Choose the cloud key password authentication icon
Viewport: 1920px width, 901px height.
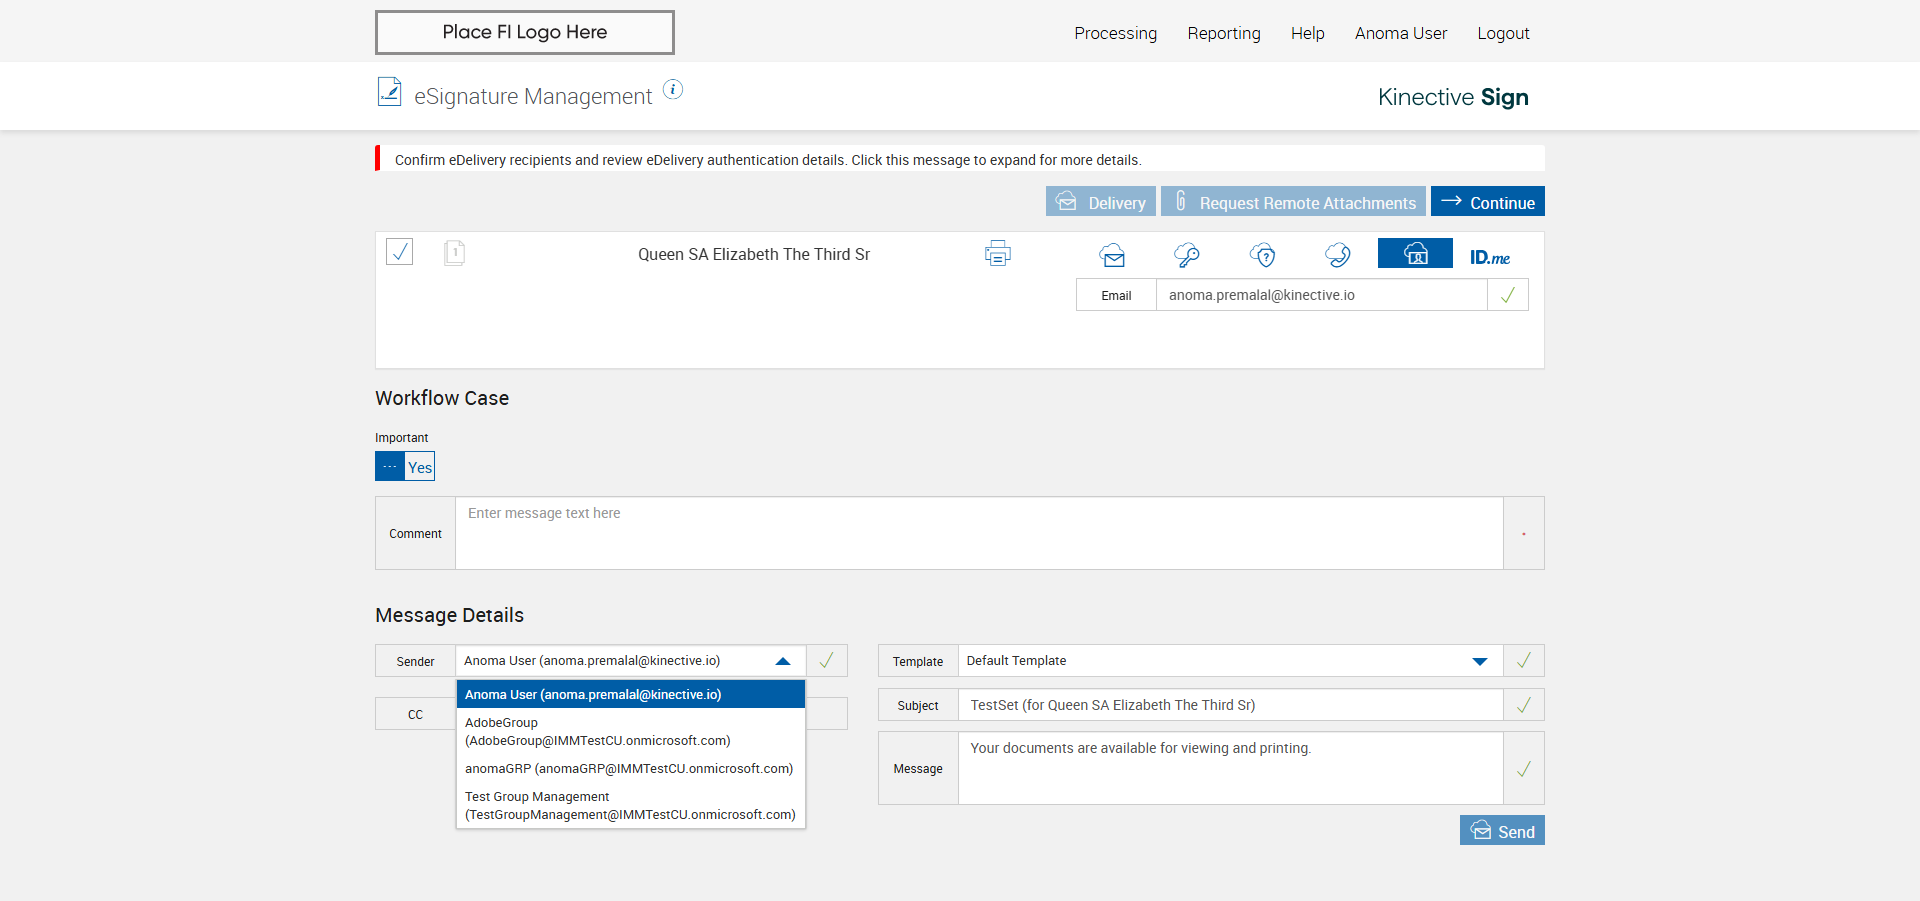(1187, 256)
